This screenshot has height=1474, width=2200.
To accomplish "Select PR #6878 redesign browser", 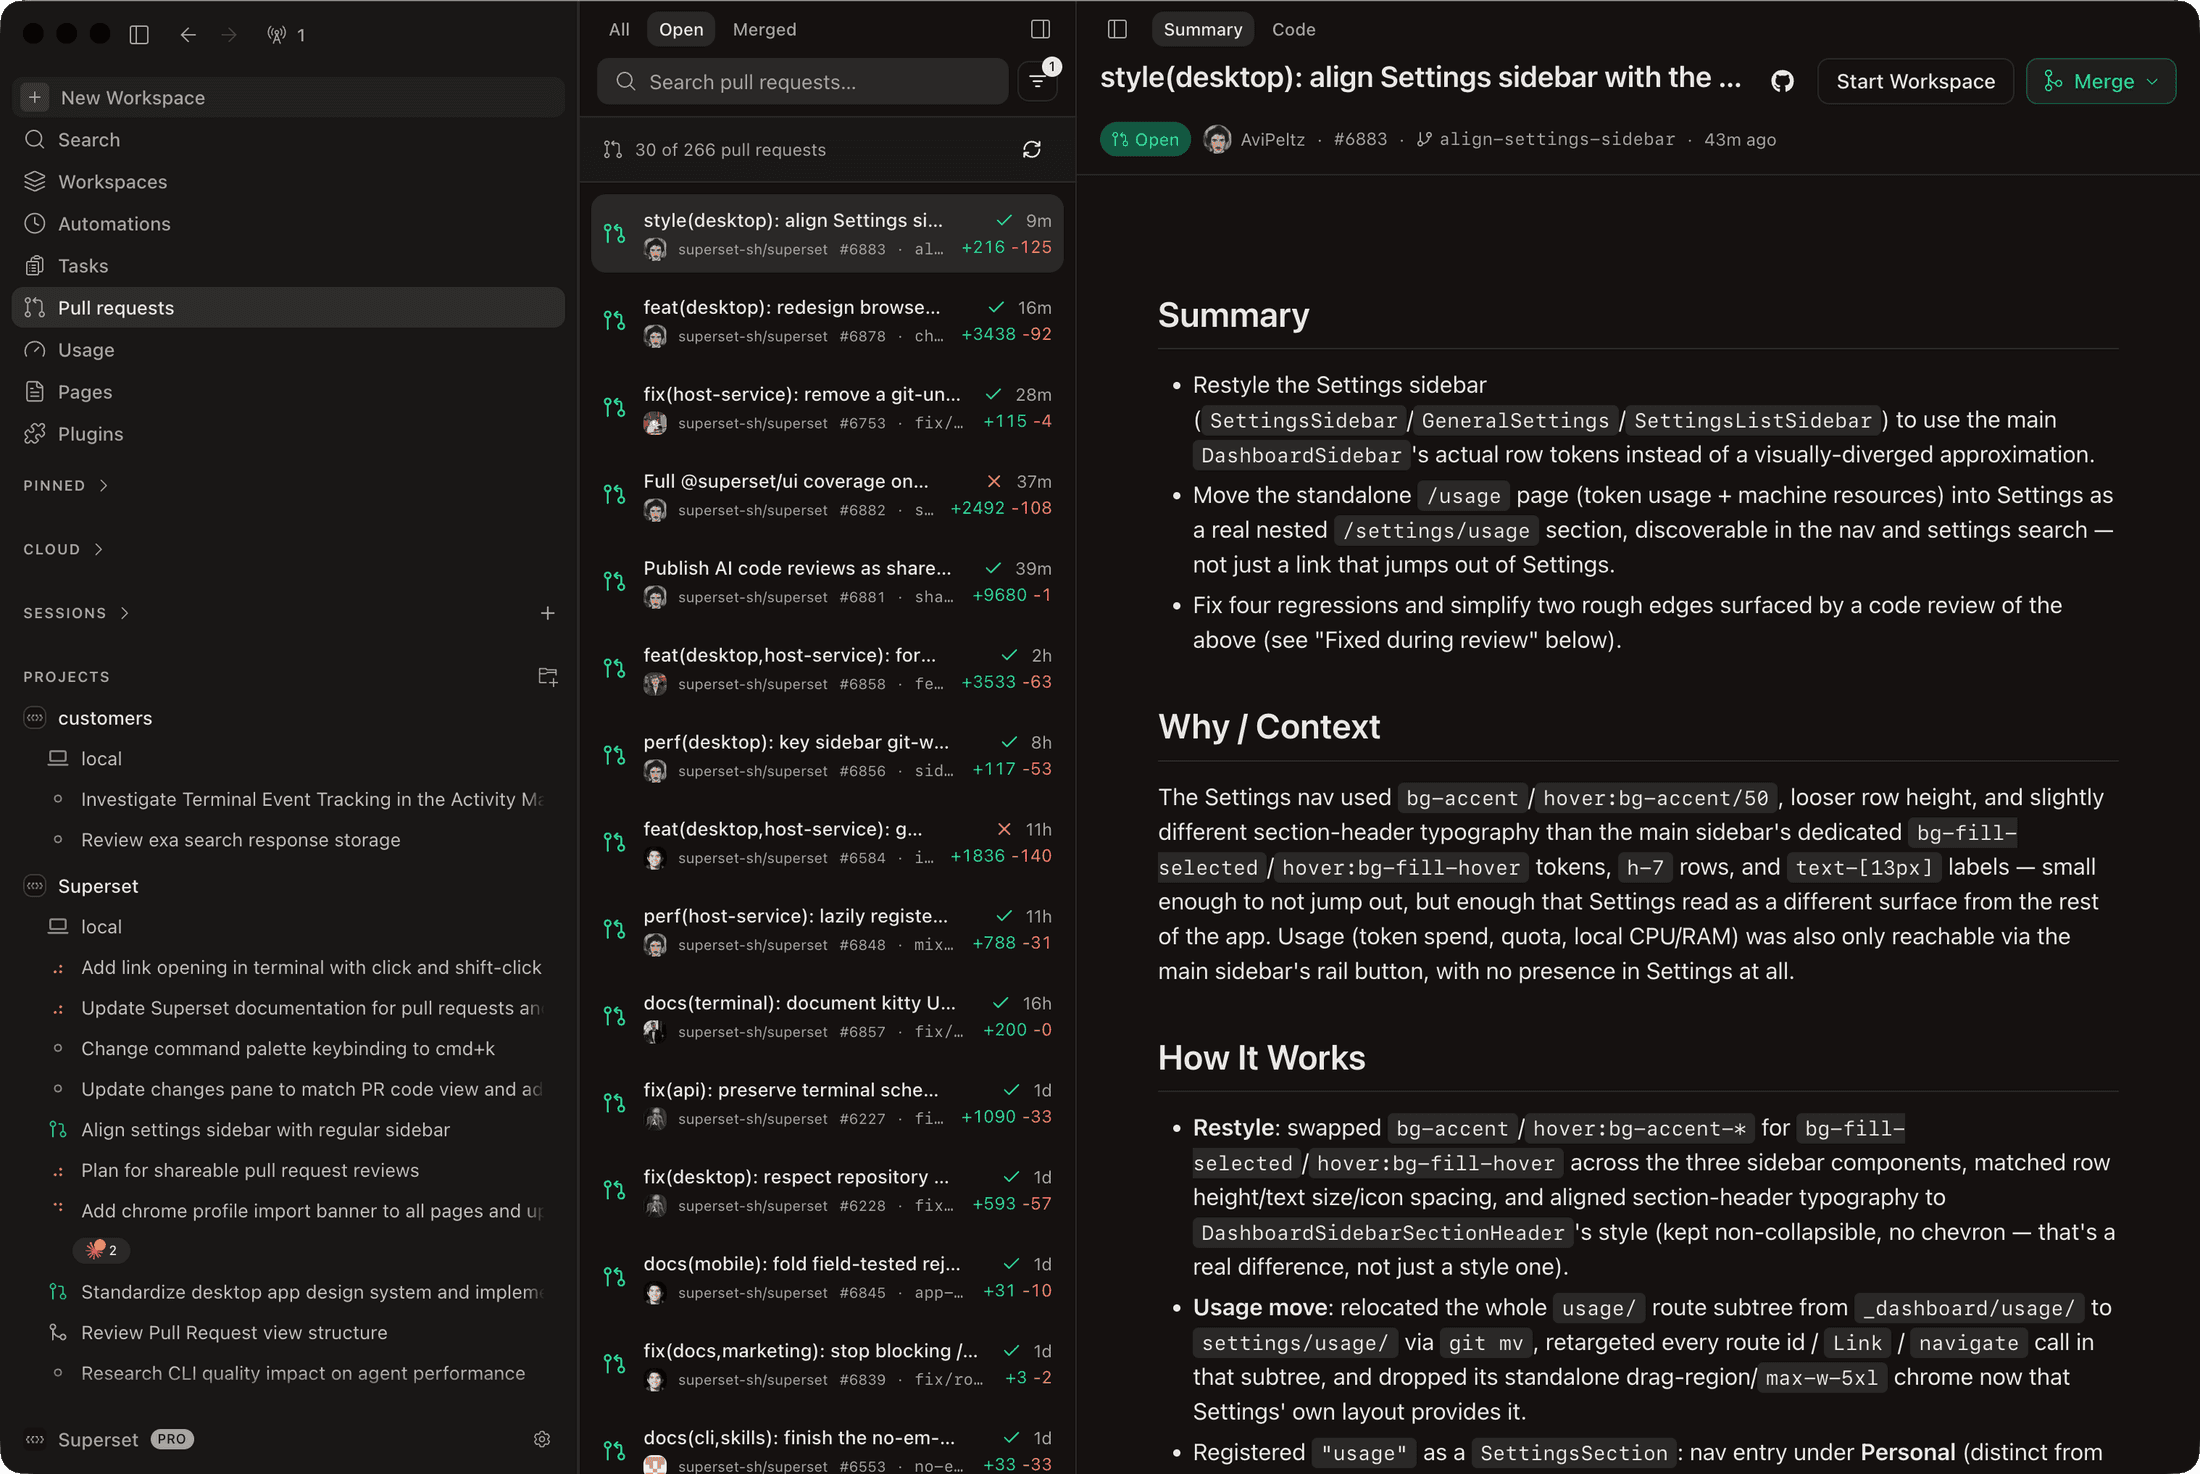I will [x=827, y=321].
